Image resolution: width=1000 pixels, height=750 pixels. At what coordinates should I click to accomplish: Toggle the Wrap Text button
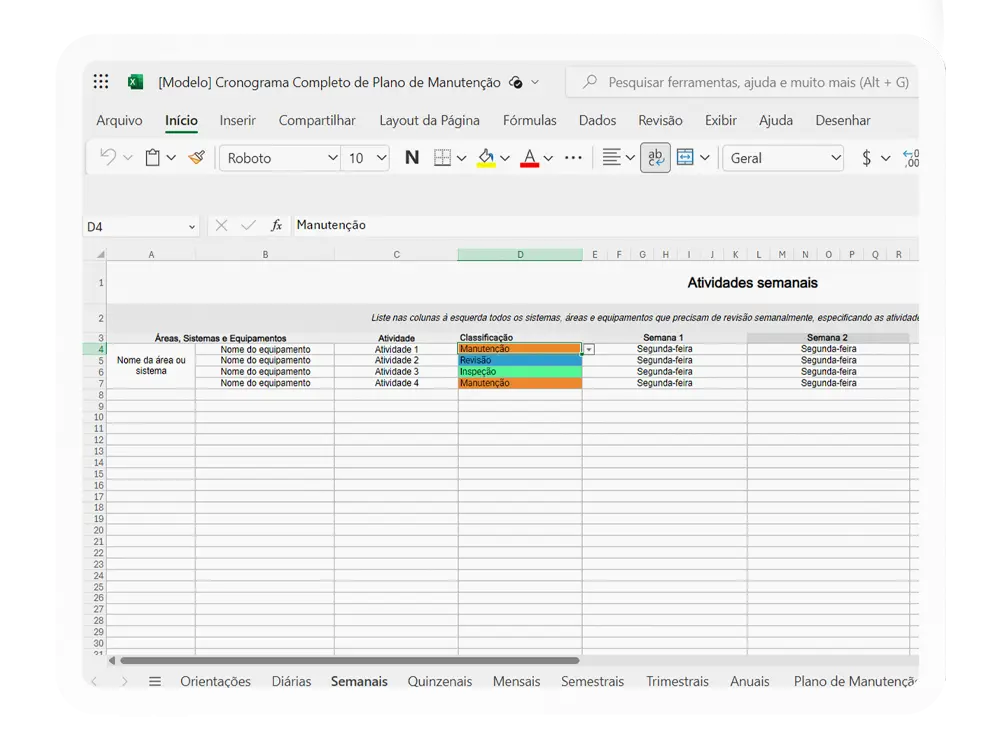tap(655, 158)
